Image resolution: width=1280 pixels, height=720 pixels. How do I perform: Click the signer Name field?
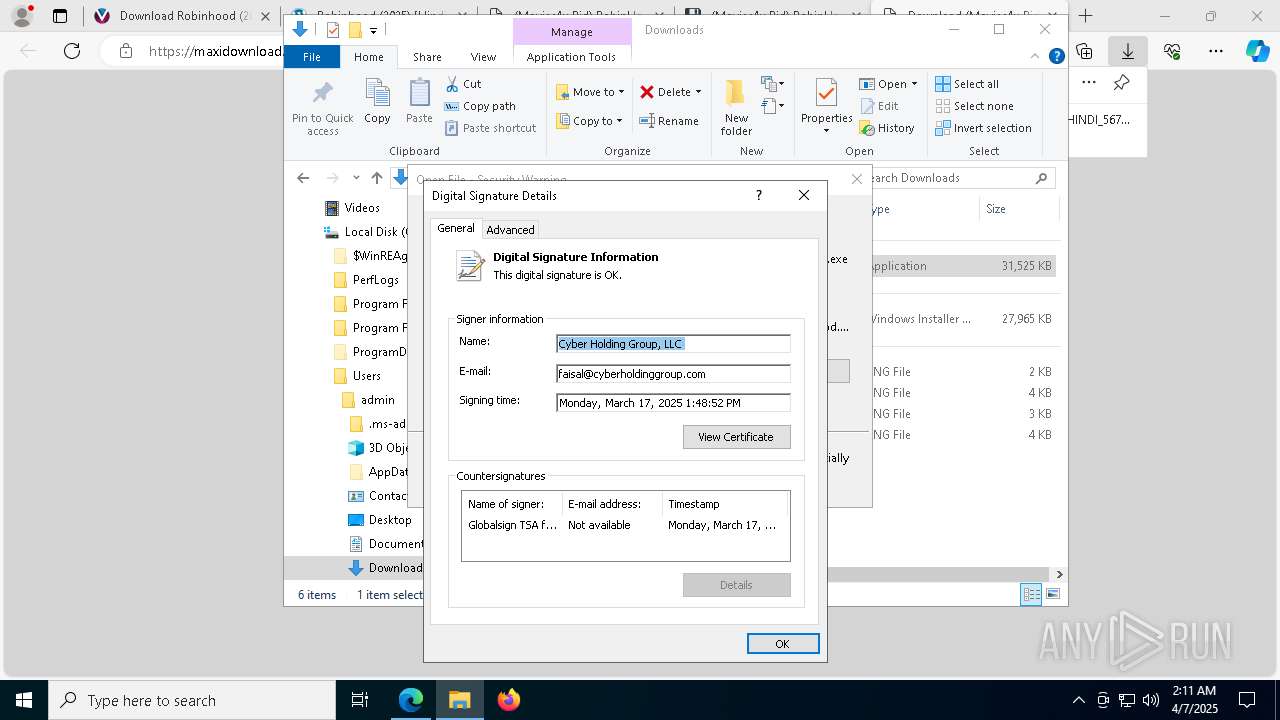tap(673, 344)
